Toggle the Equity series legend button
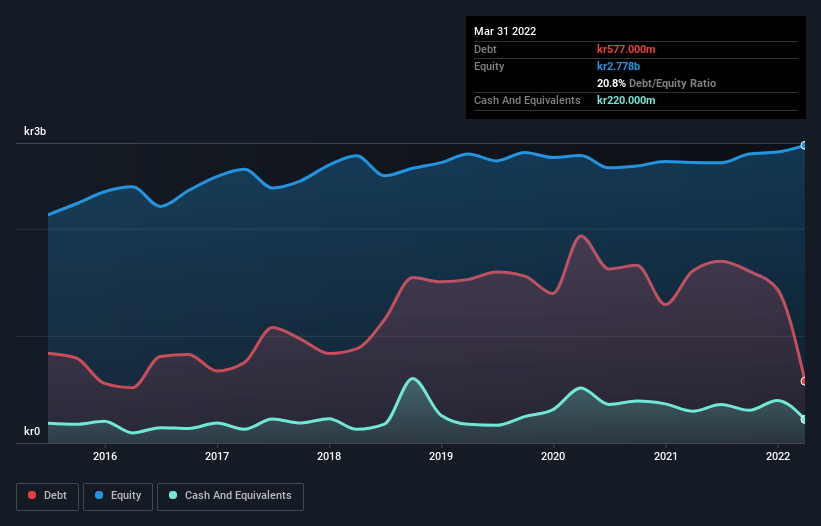 click(x=118, y=496)
